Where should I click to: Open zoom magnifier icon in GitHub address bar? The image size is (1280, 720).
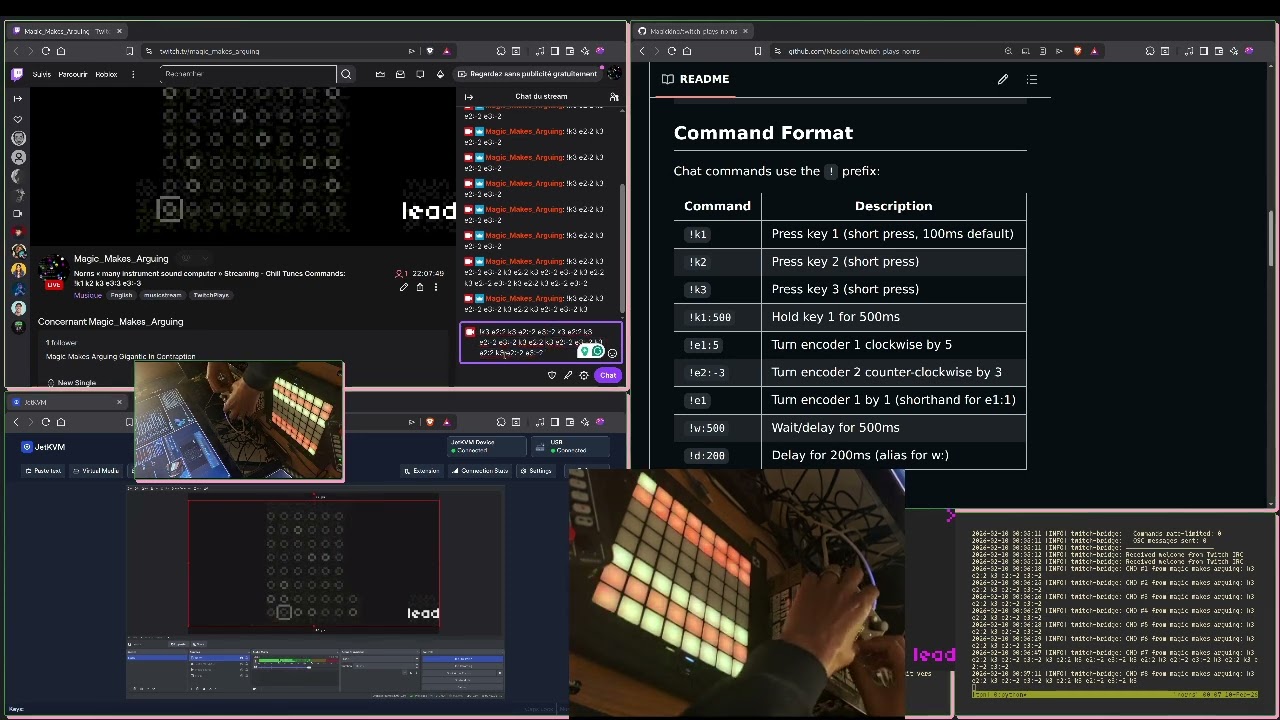point(1008,51)
